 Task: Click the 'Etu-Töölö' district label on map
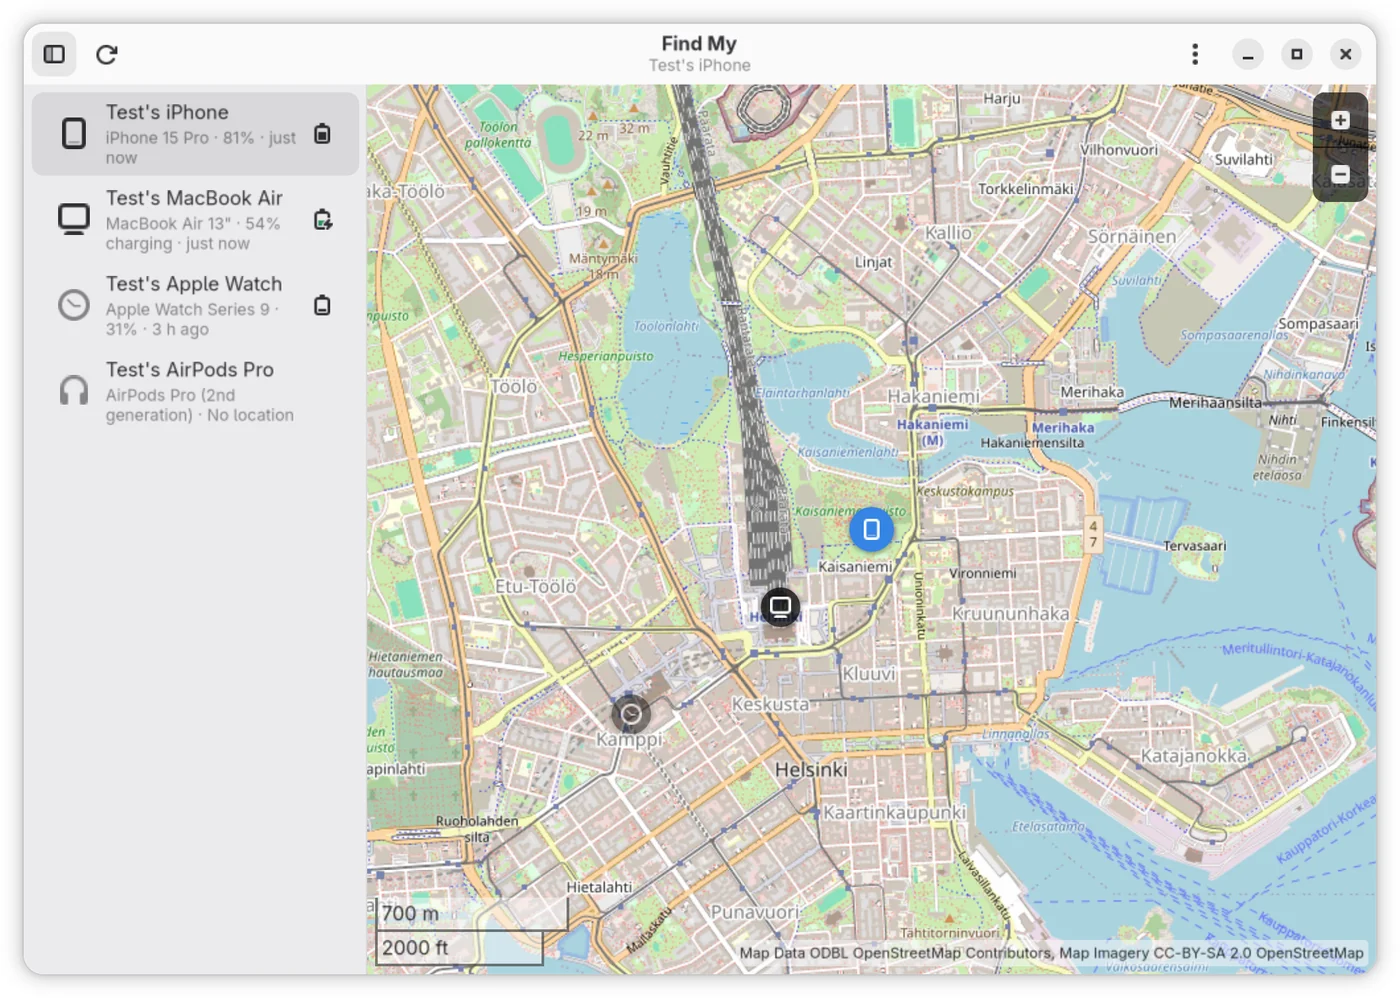(536, 587)
